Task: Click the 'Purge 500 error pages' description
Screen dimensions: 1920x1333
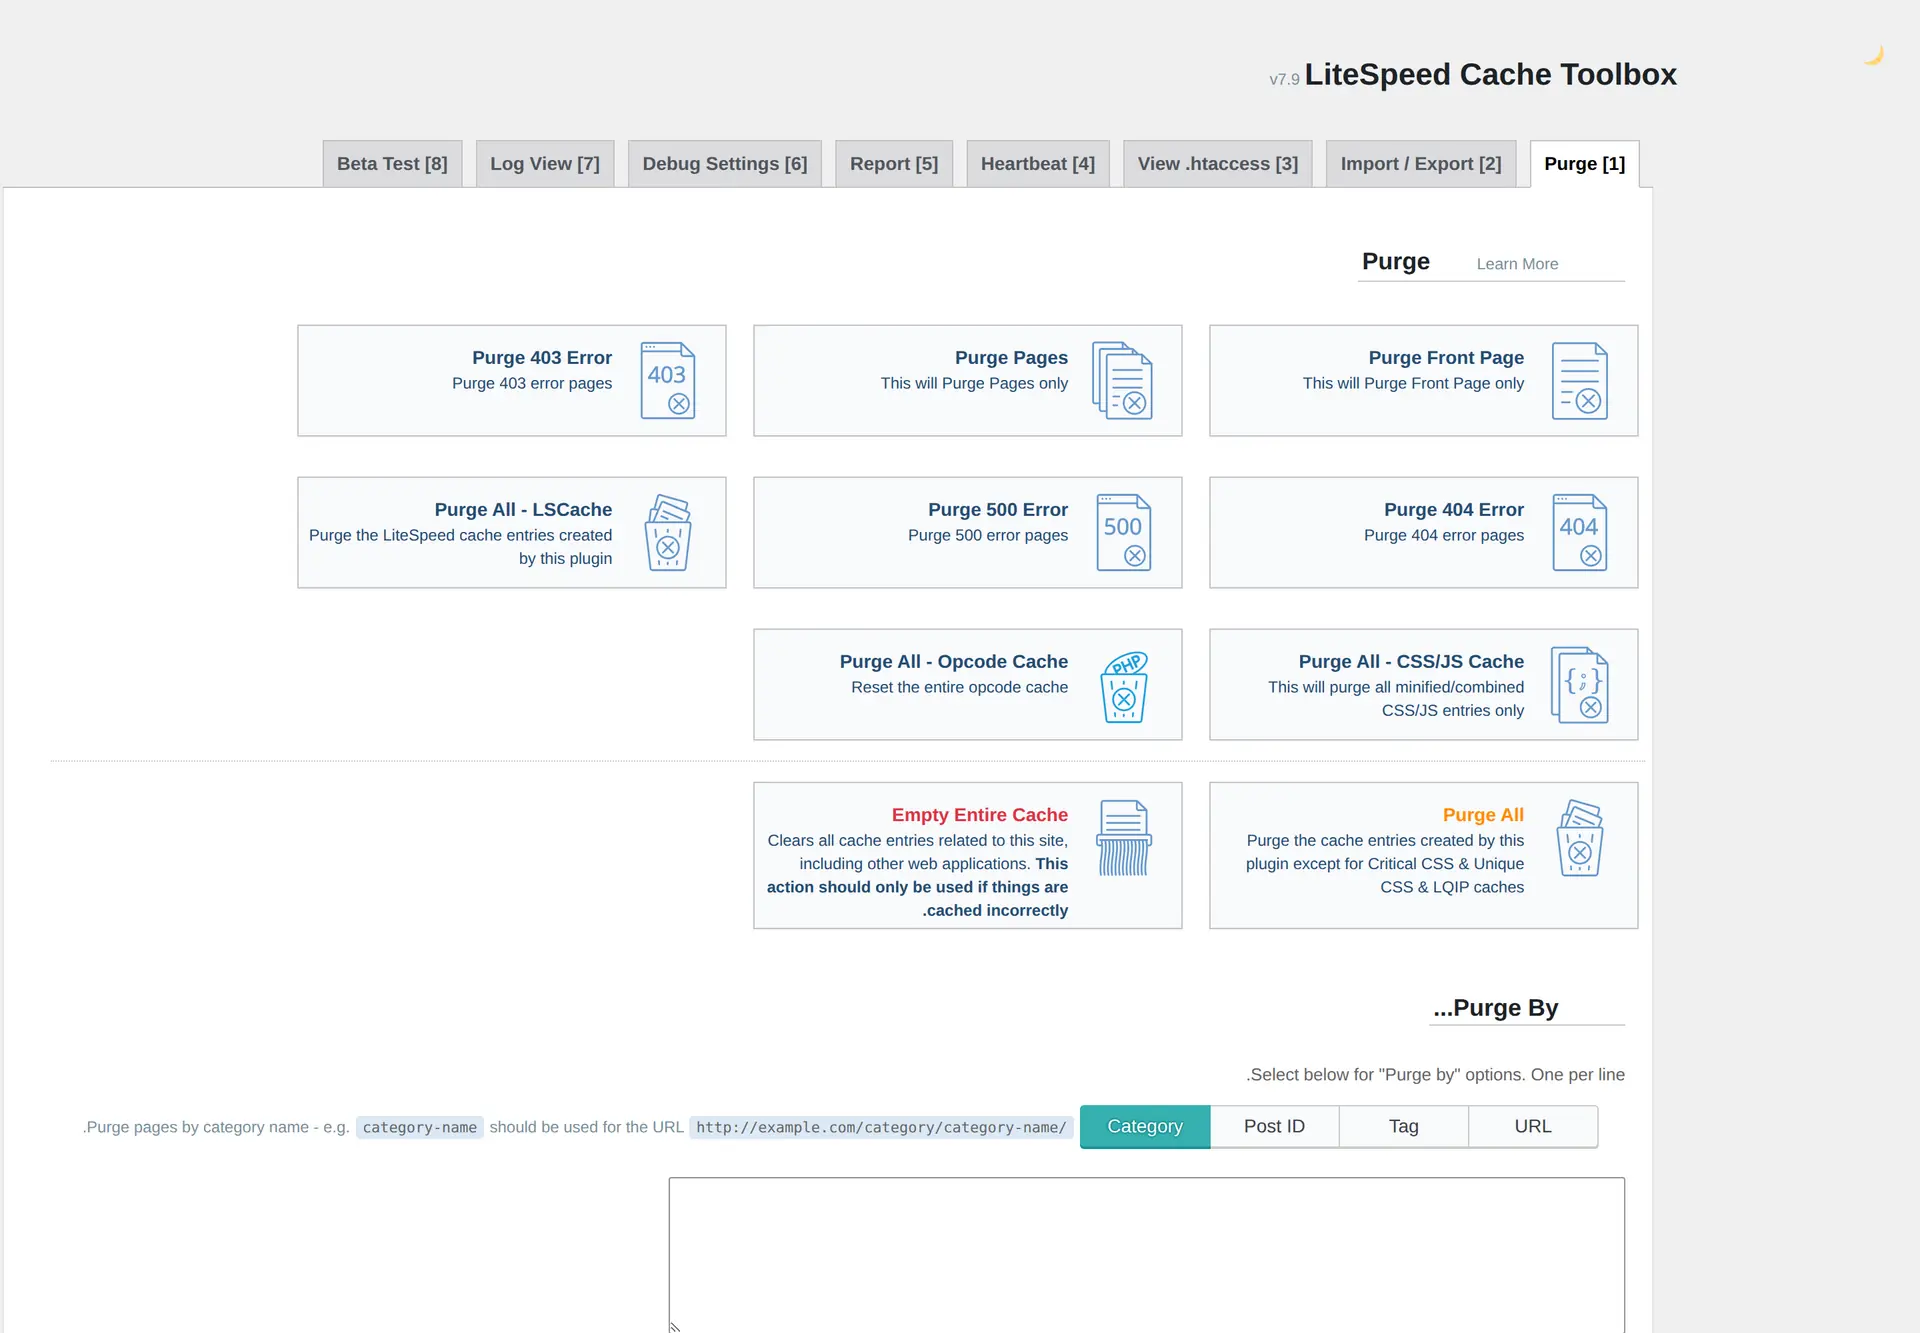Action: pyautogui.click(x=988, y=535)
